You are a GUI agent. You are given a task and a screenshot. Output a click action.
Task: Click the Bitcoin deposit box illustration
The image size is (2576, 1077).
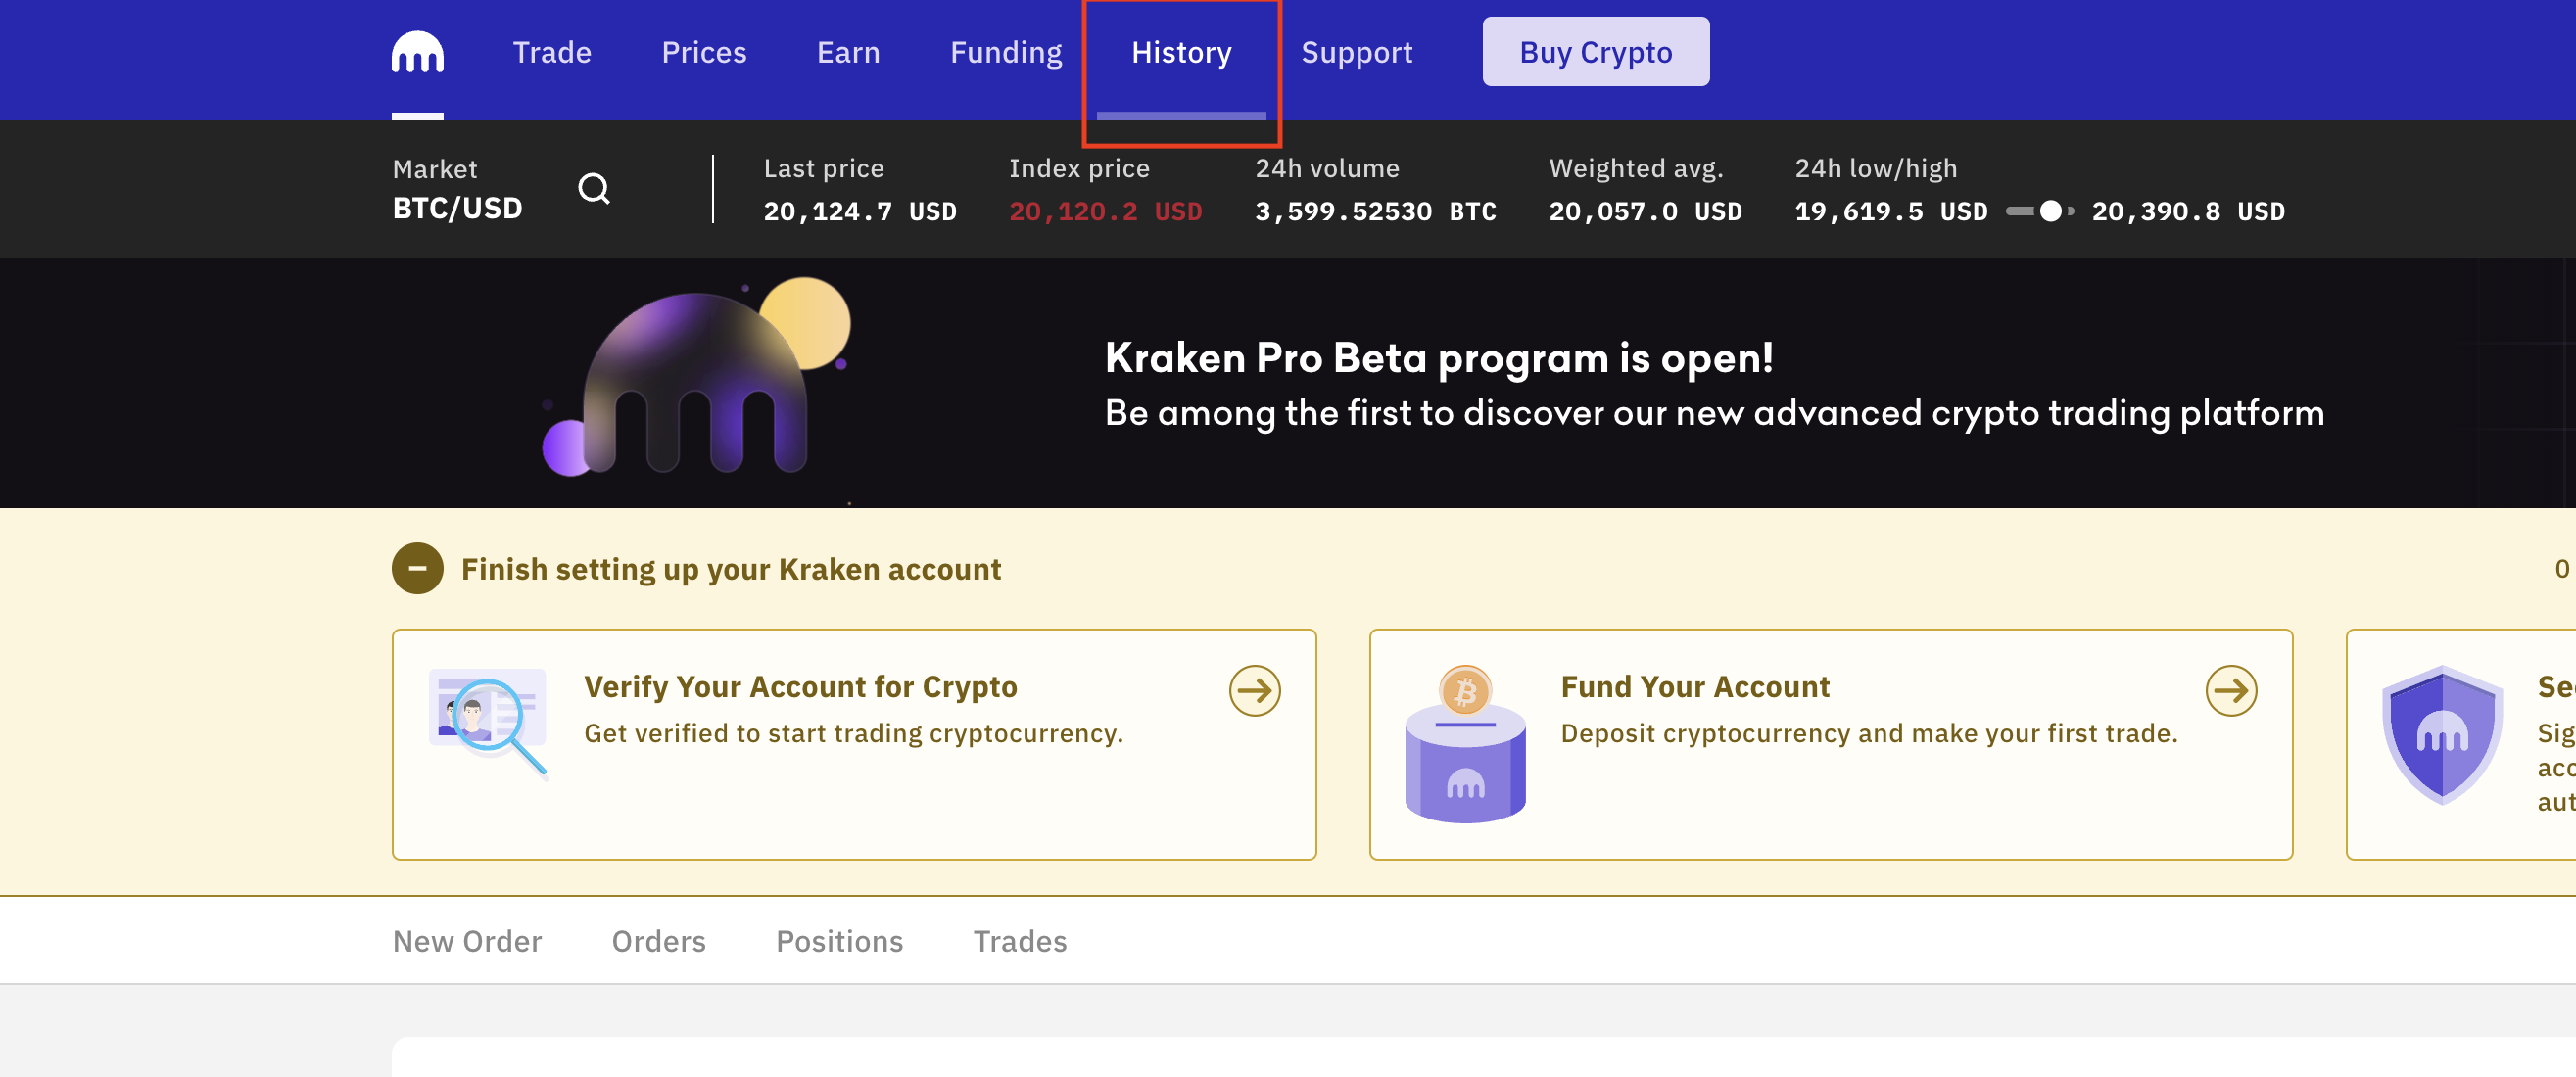pos(1465,743)
